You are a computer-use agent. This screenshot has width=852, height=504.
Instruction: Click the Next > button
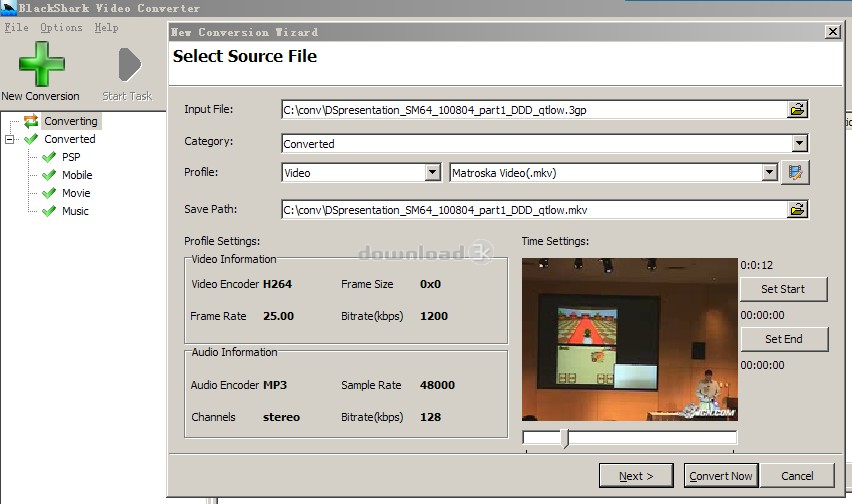pos(636,476)
